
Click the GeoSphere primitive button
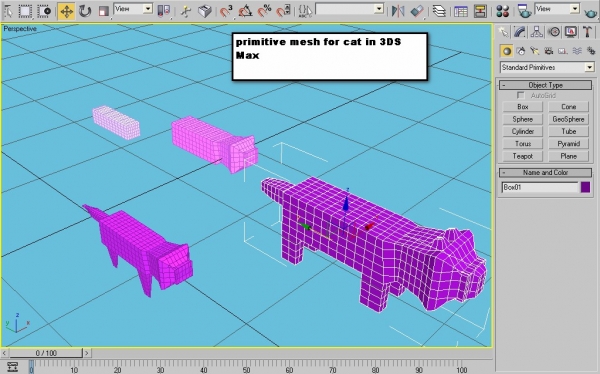[x=568, y=119]
